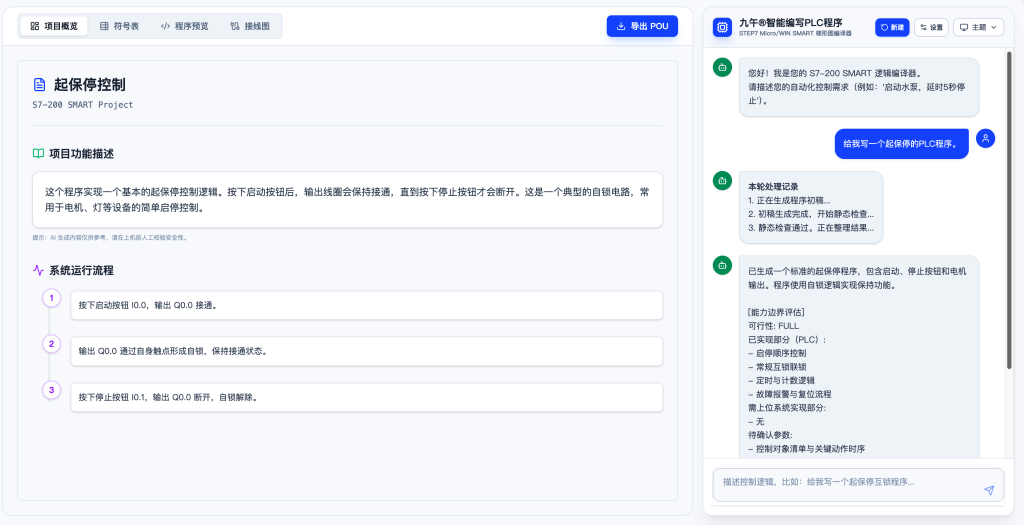The image size is (1024, 525).
Task: Click the AI disclaimer hint below description
Action: 110,238
